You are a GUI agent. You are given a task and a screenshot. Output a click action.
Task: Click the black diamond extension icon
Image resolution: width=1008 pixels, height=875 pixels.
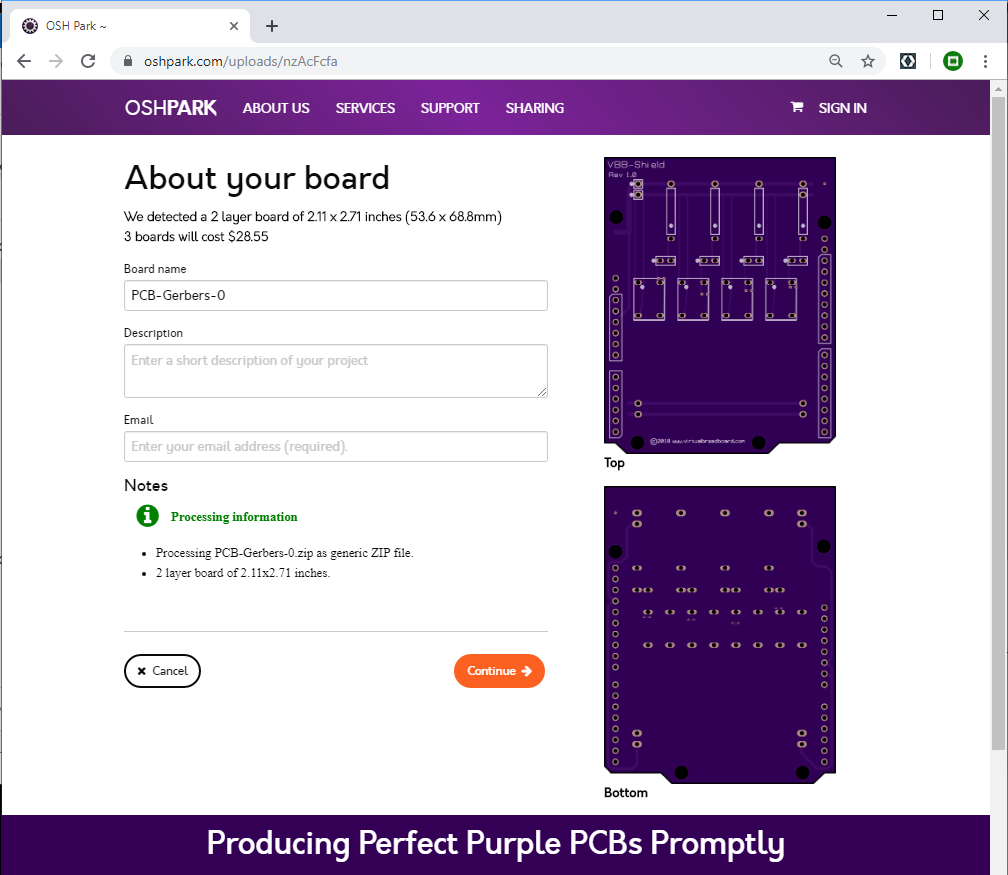point(908,61)
